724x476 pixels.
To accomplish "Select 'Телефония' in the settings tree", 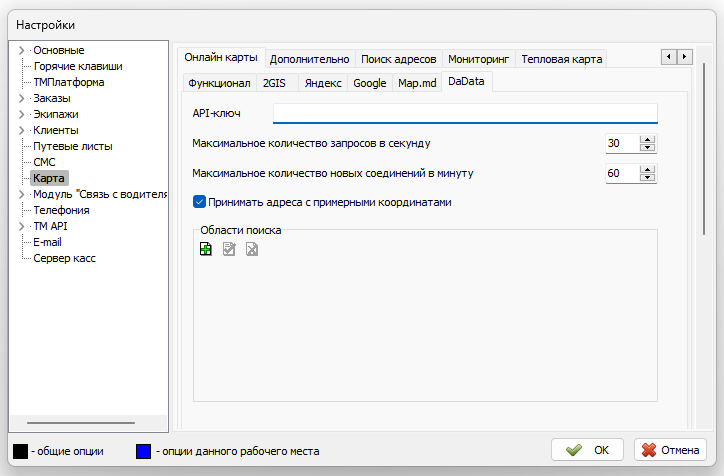I will point(61,210).
